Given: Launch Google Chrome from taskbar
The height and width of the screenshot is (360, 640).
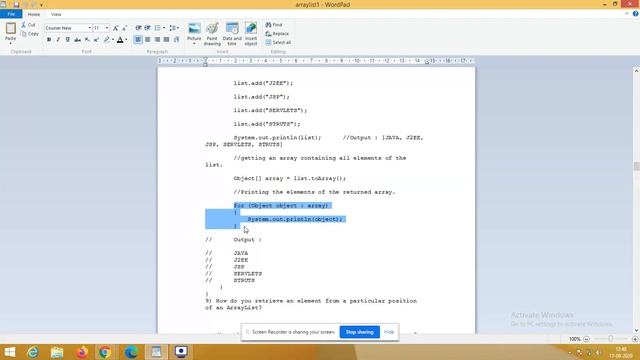Looking at the screenshot, I should coord(105,352).
